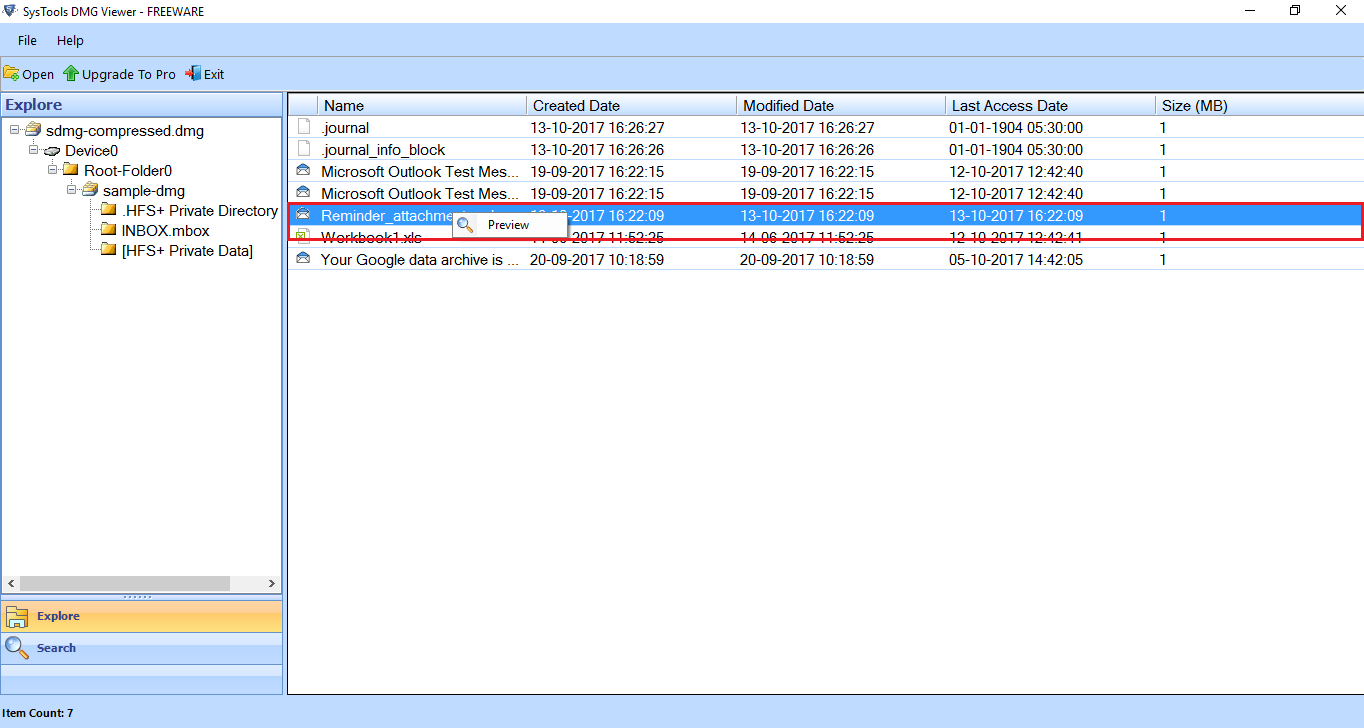Click the tree panel horizontal scrollbar thumb
This screenshot has height=728, width=1364.
pos(124,583)
